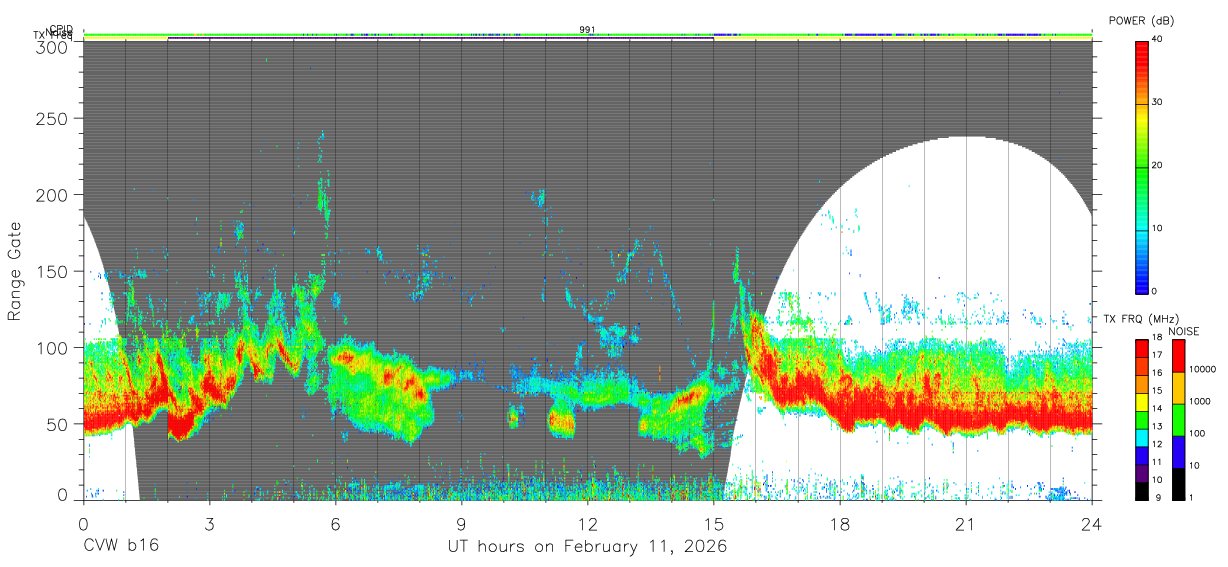
Task: Select the green 13-14 MHz TX FRQ swatch
Action: point(1141,419)
